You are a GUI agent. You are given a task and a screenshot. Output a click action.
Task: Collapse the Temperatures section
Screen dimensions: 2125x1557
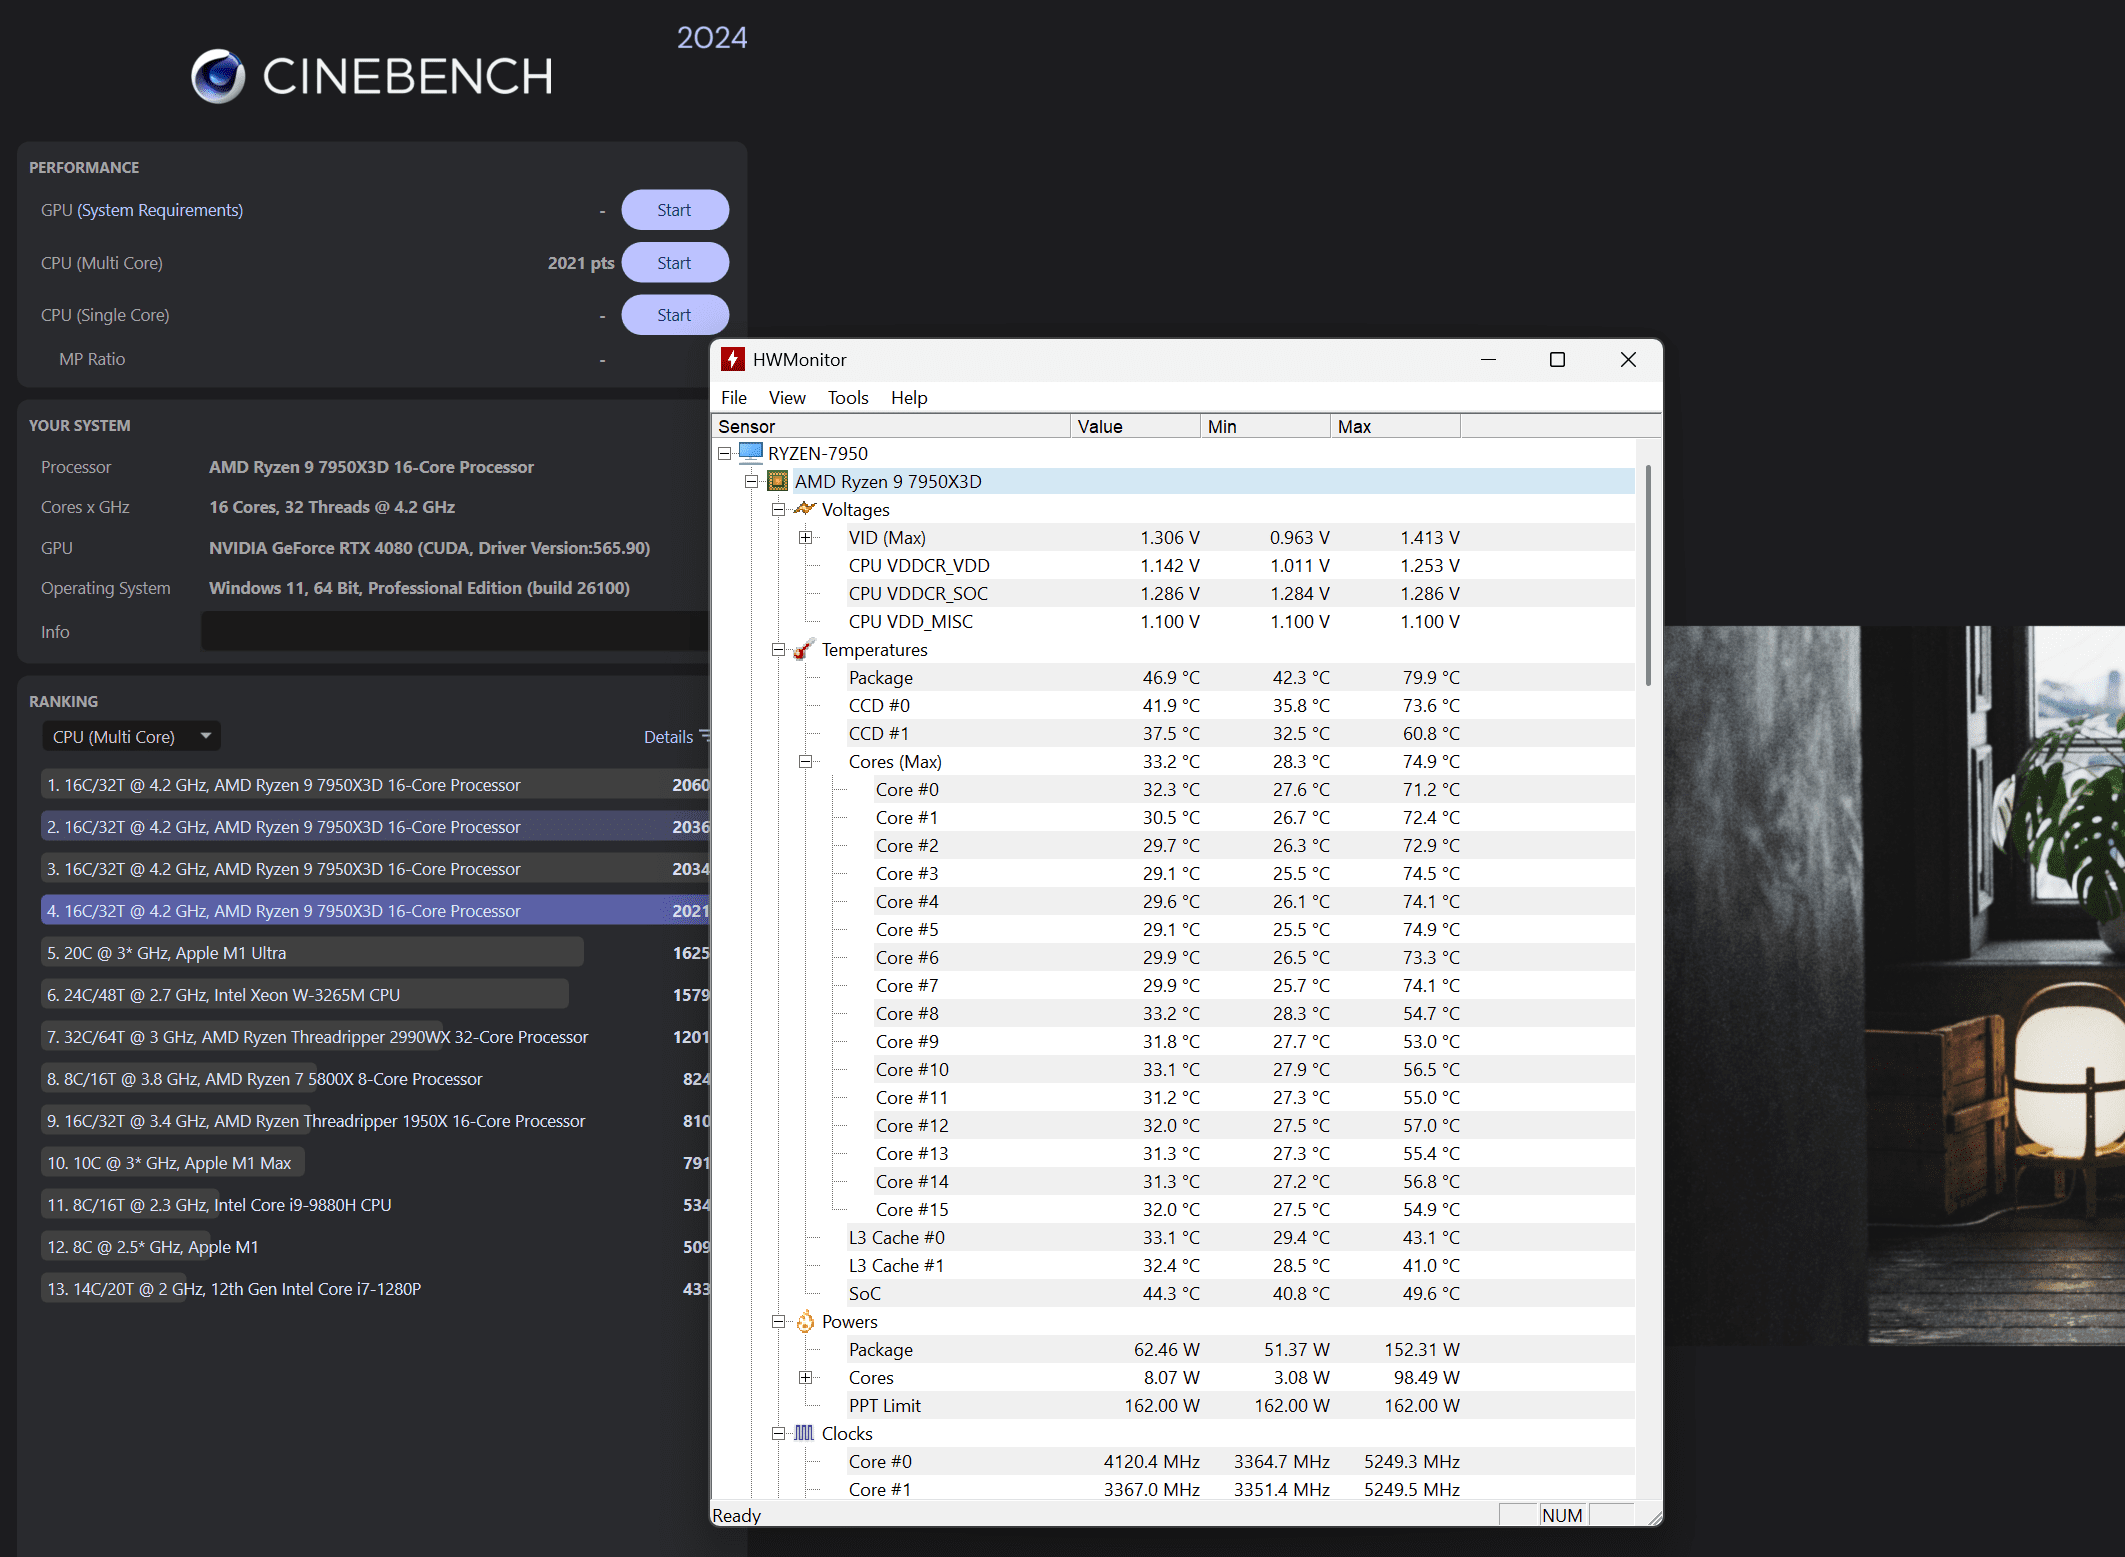[x=778, y=649]
